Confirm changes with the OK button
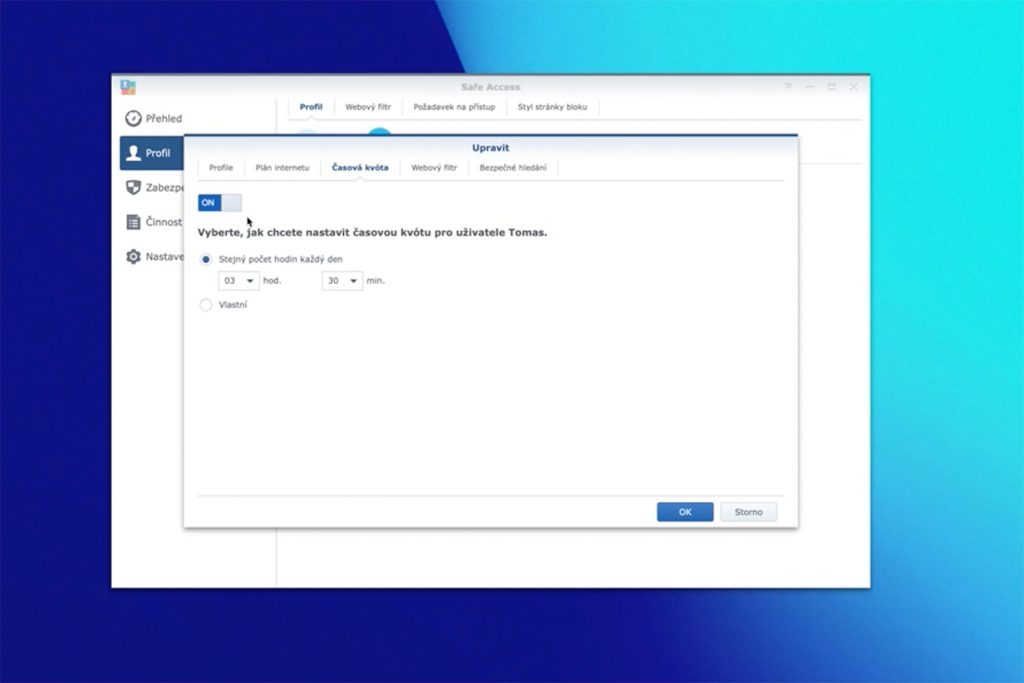 tap(685, 512)
